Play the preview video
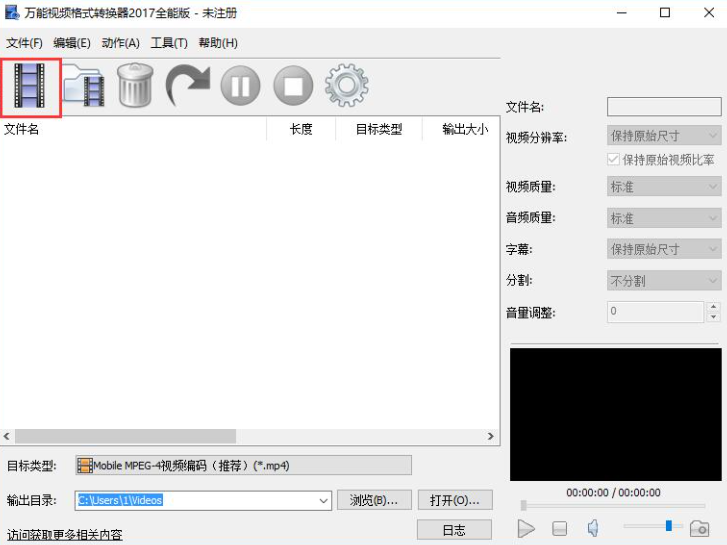This screenshot has width=727, height=545. (526, 528)
